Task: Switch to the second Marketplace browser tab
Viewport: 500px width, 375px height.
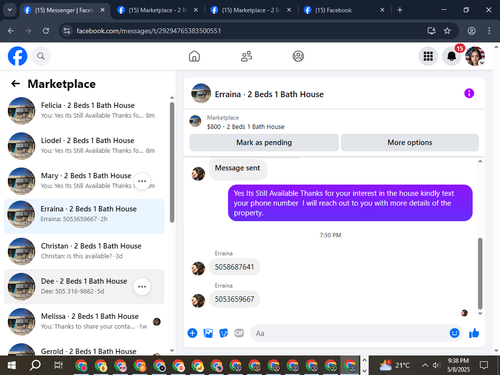Action: point(250,10)
